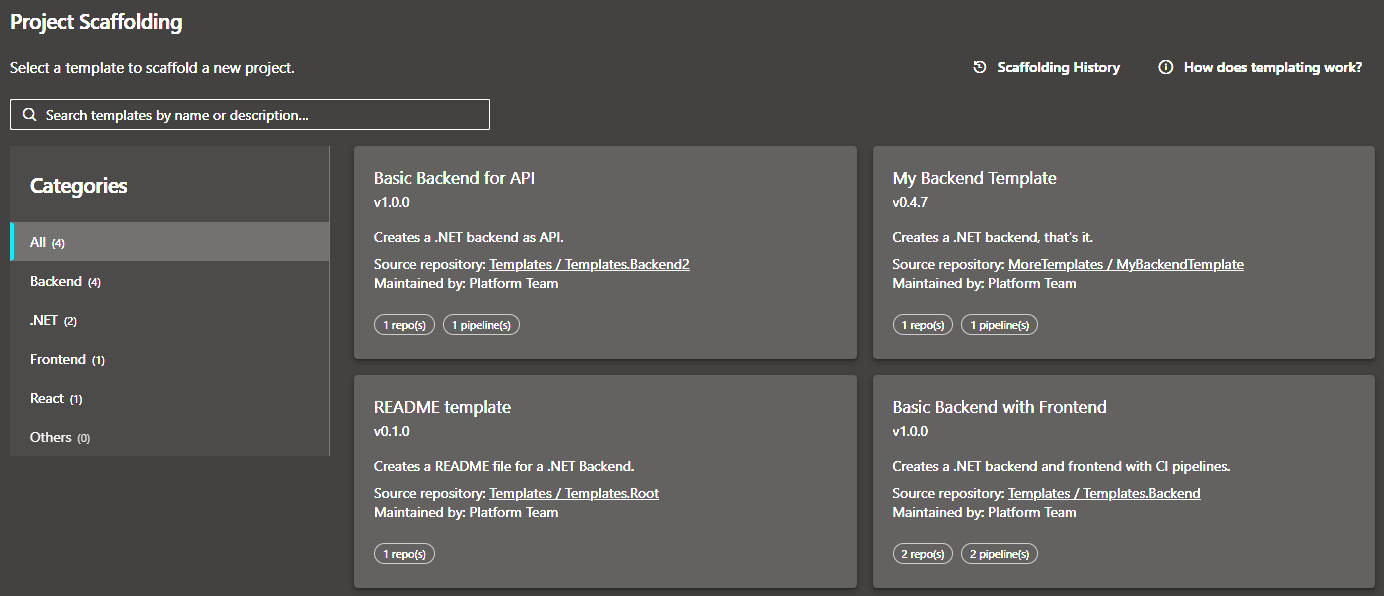The image size is (1384, 596).
Task: Select the Basic Backend with Frontend card title
Action: 1000,407
